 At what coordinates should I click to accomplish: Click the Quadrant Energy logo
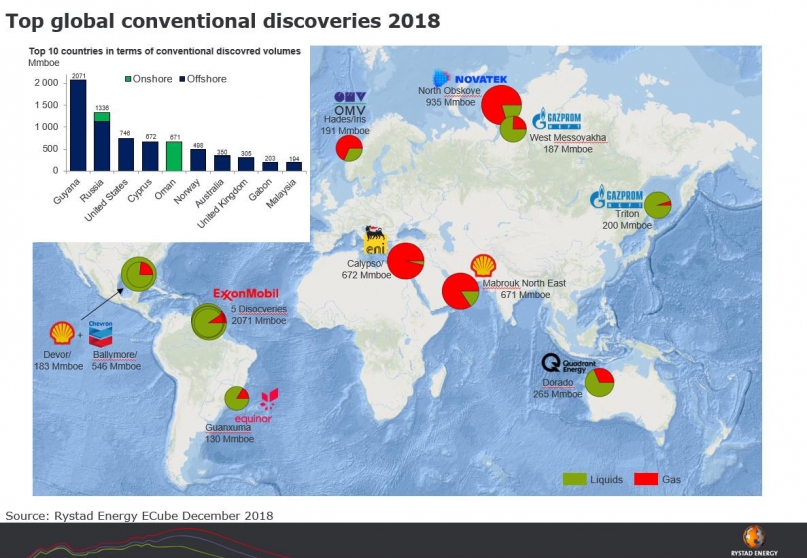point(568,365)
